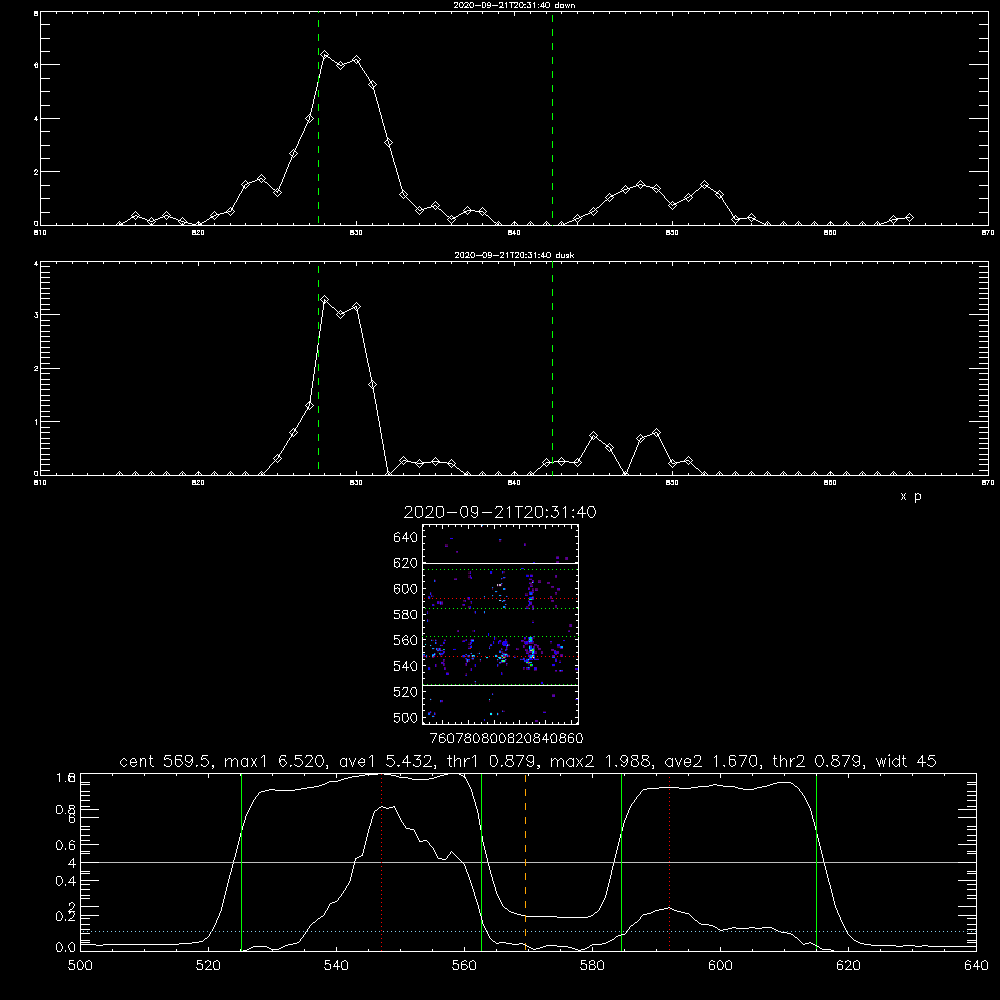Click the first green dashed line in dusk plot
The height and width of the screenshot is (1000, 1000).
pos(318,369)
